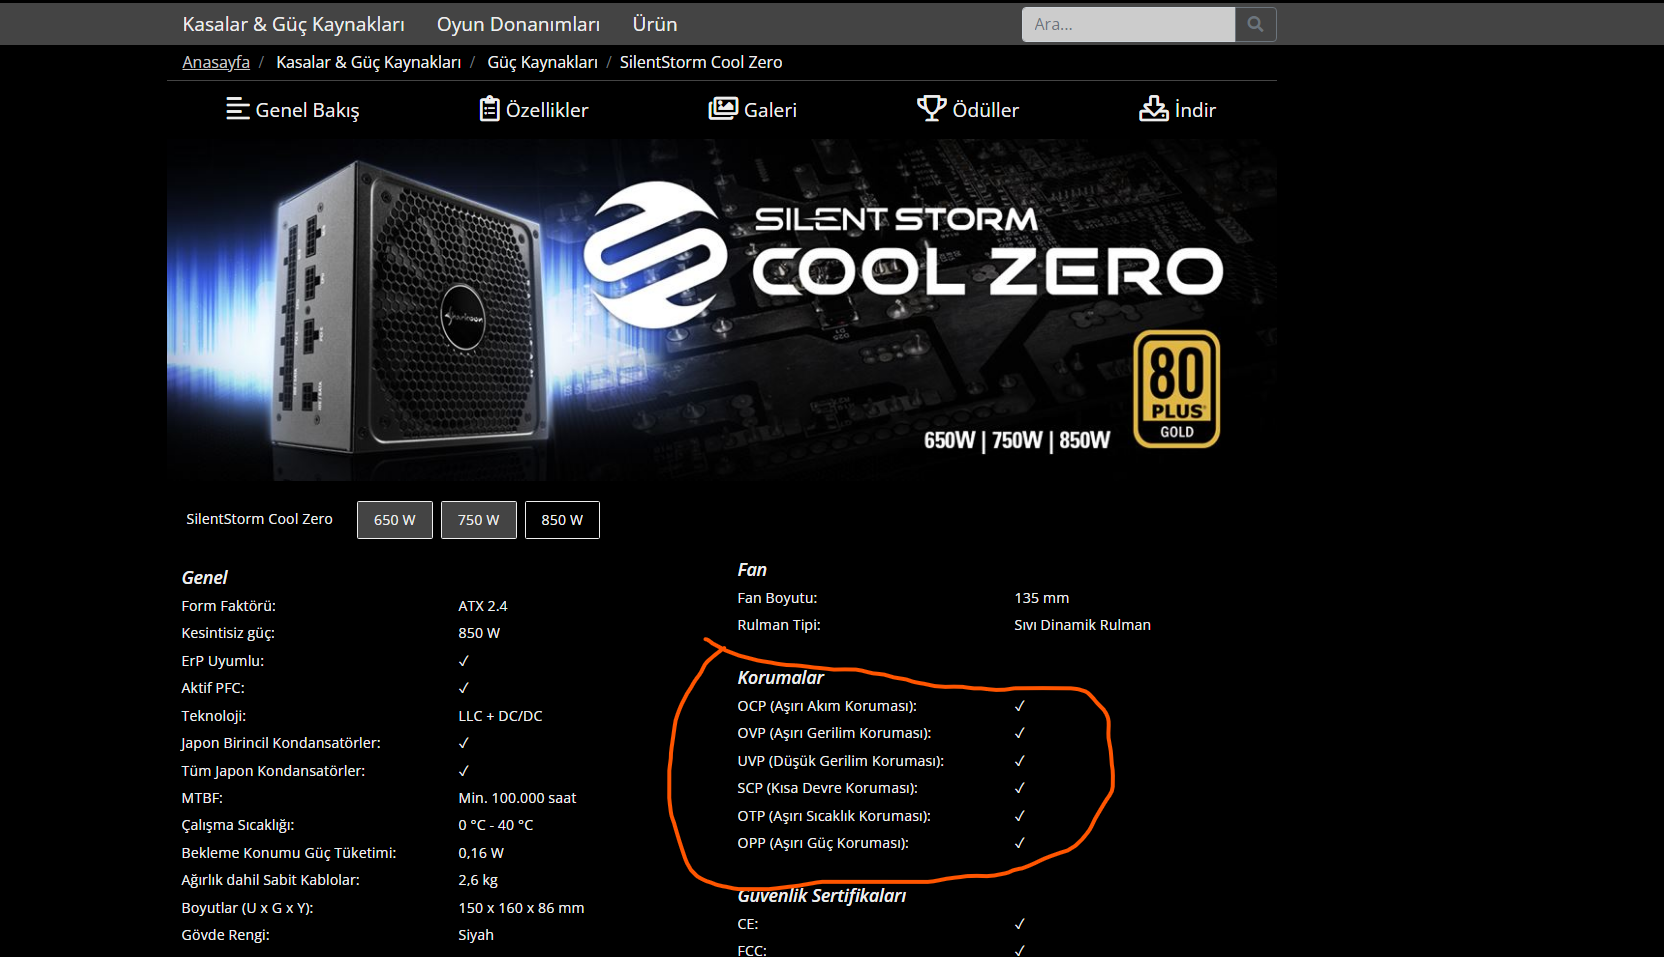Select the 850 W model button

click(x=562, y=520)
